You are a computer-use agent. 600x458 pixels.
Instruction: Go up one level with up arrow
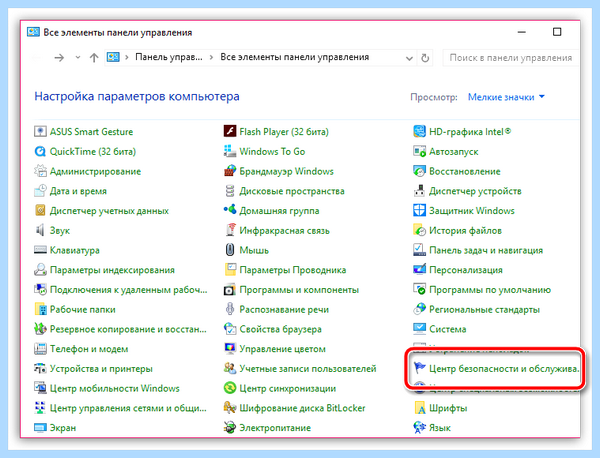94,58
